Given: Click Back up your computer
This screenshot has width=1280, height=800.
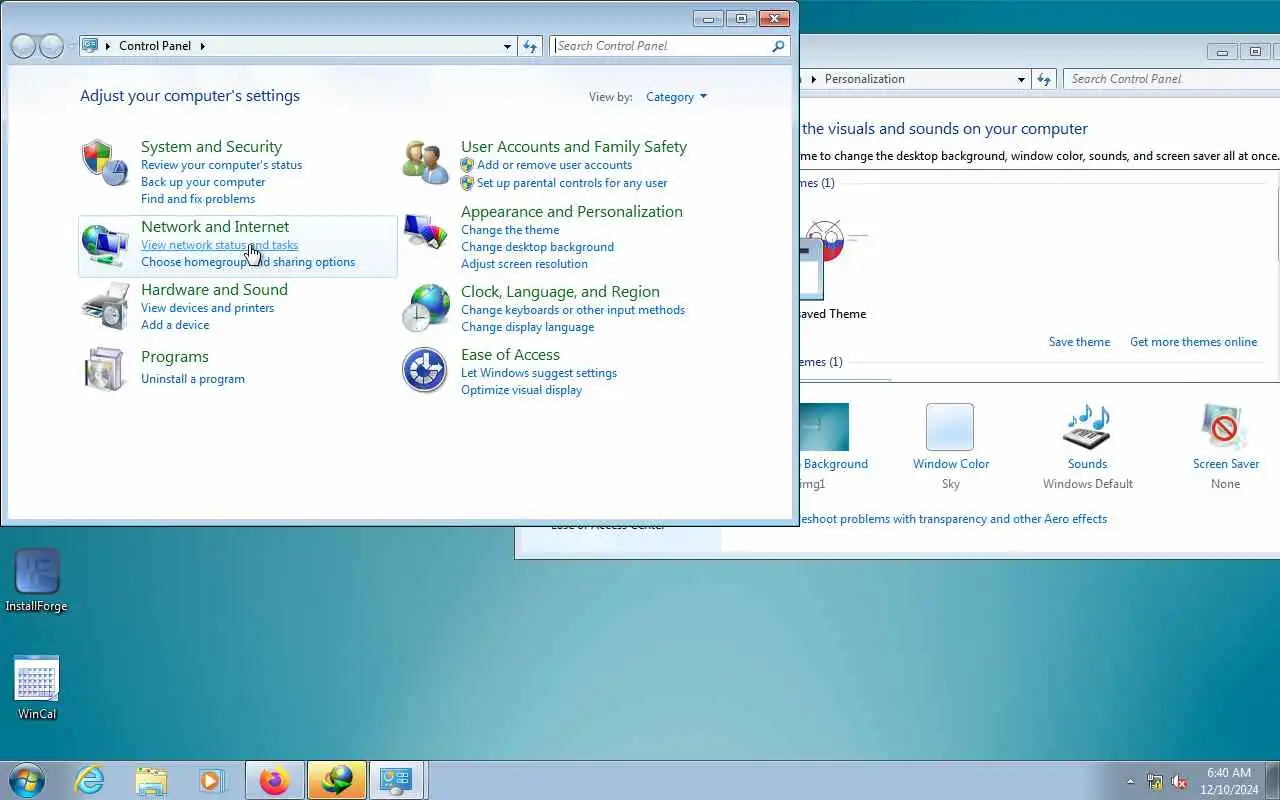Looking at the screenshot, I should coord(203,182).
